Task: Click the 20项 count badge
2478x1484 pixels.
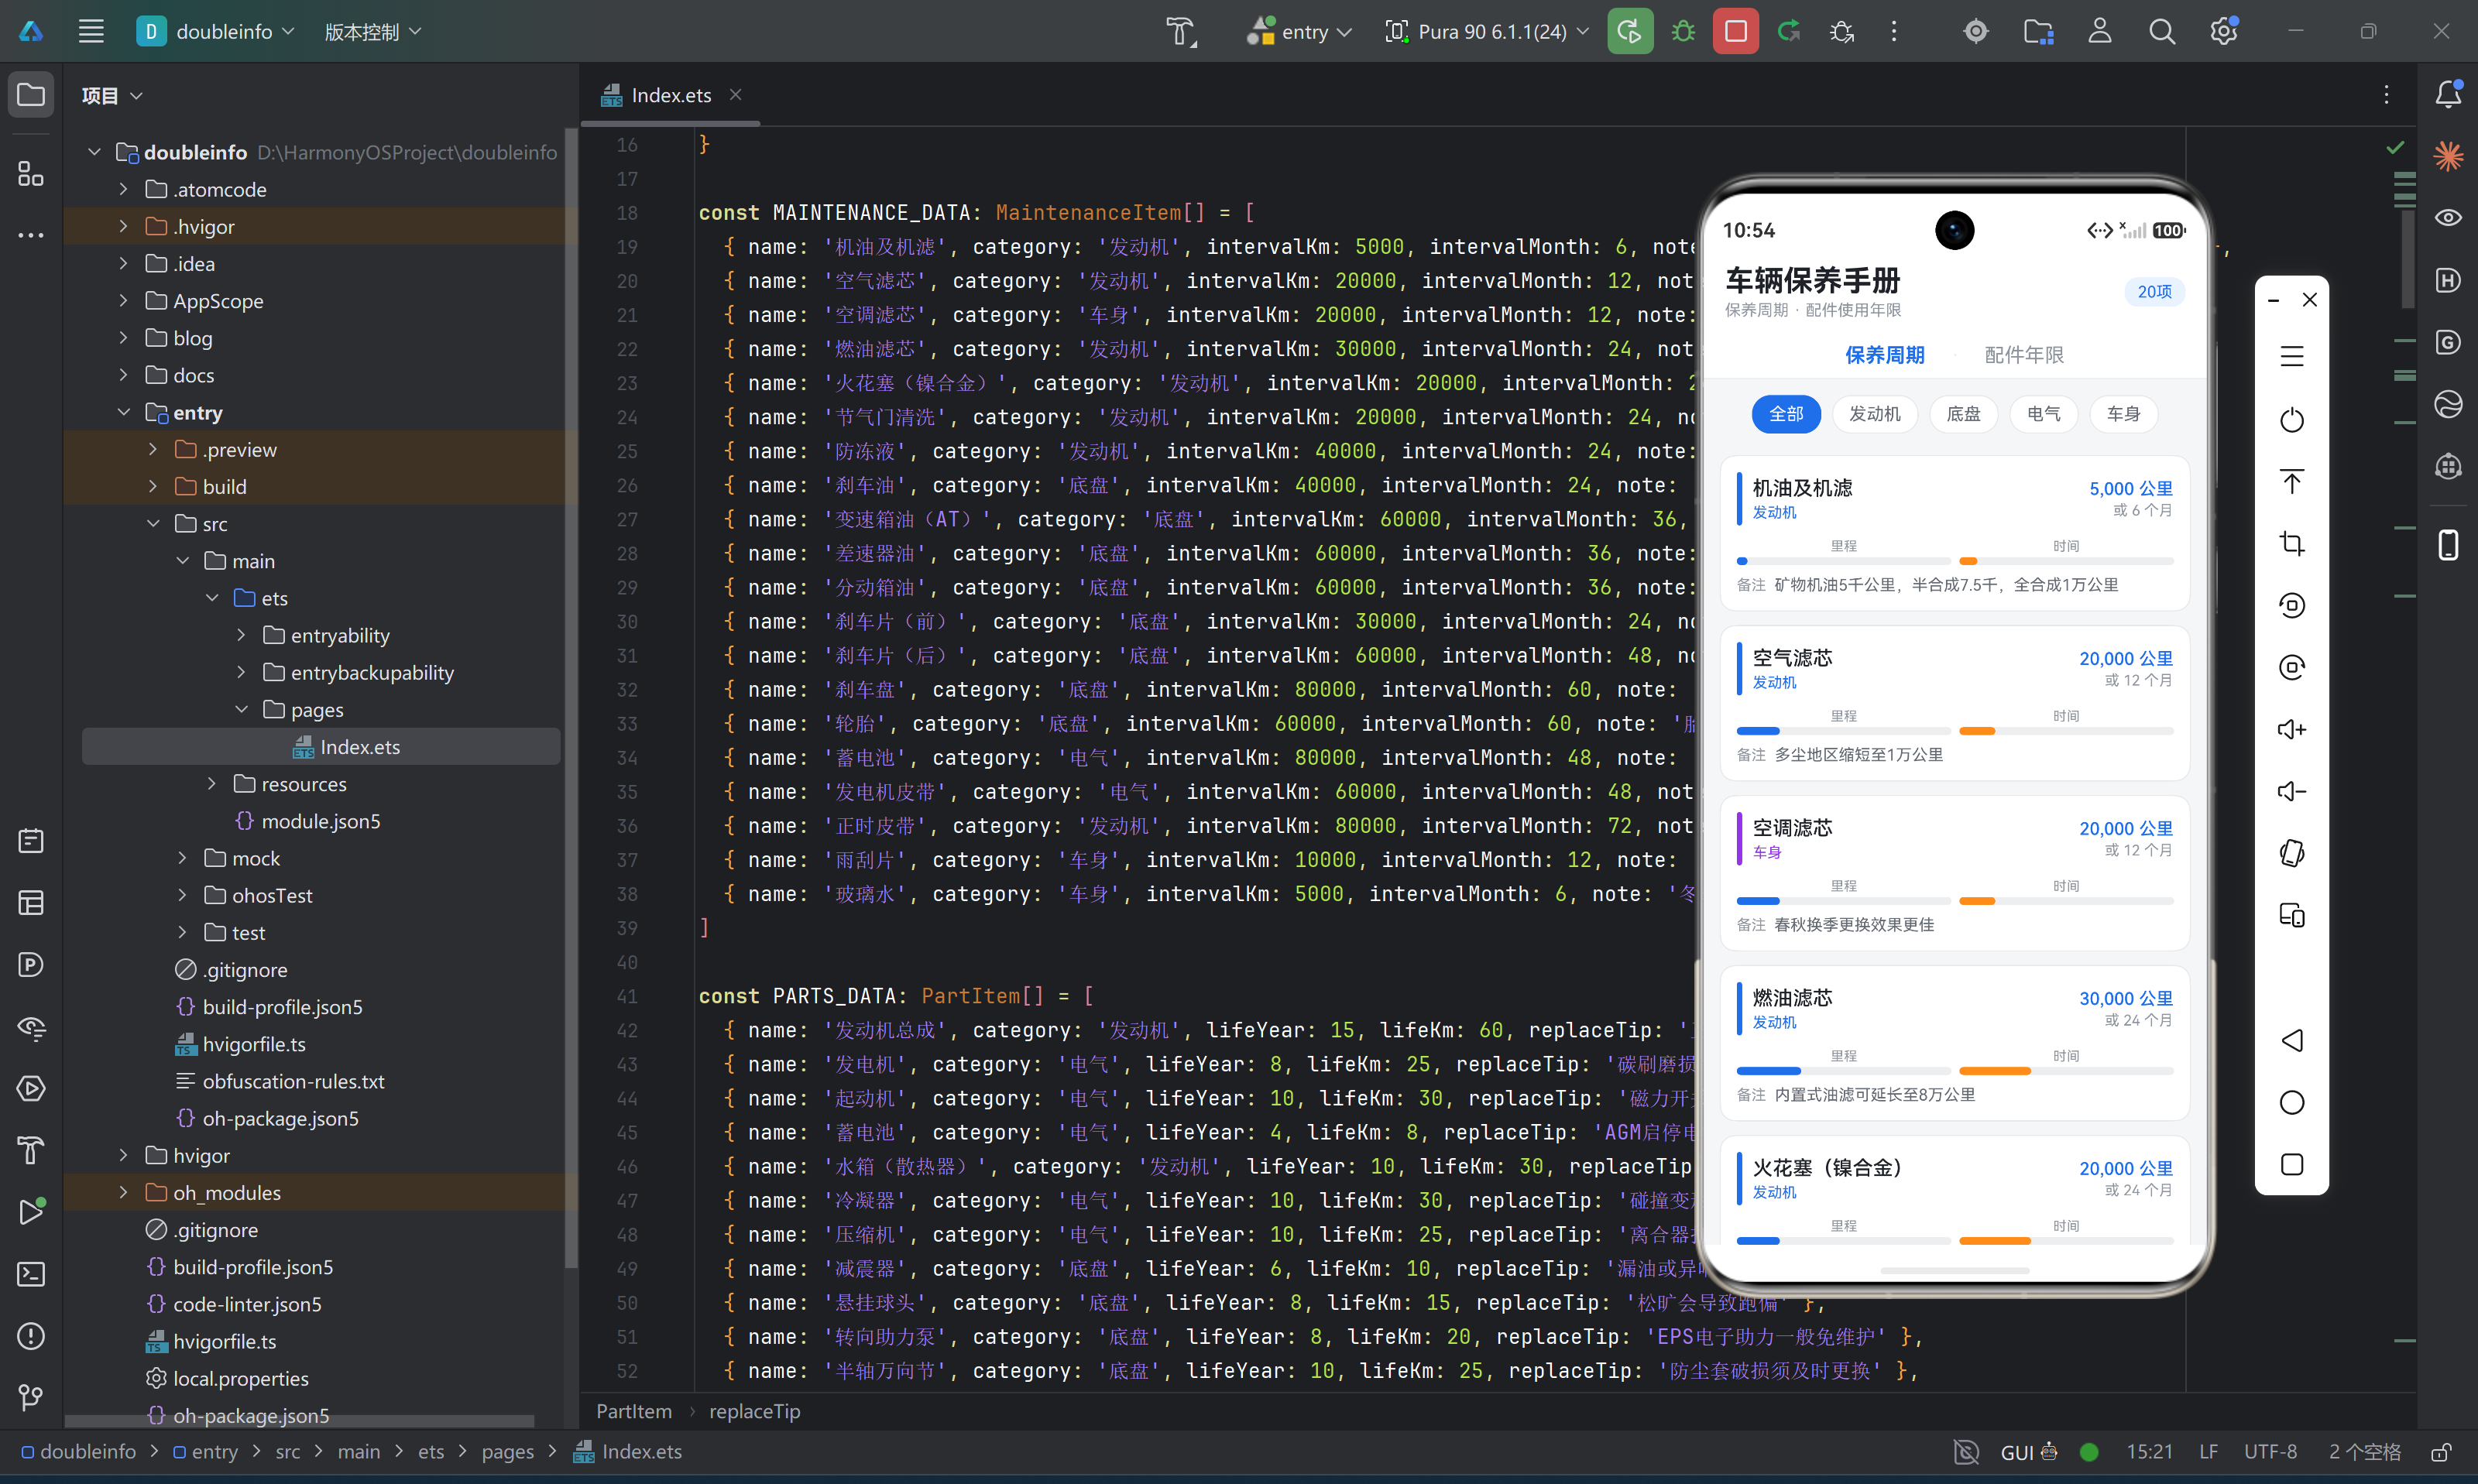Action: point(2154,291)
